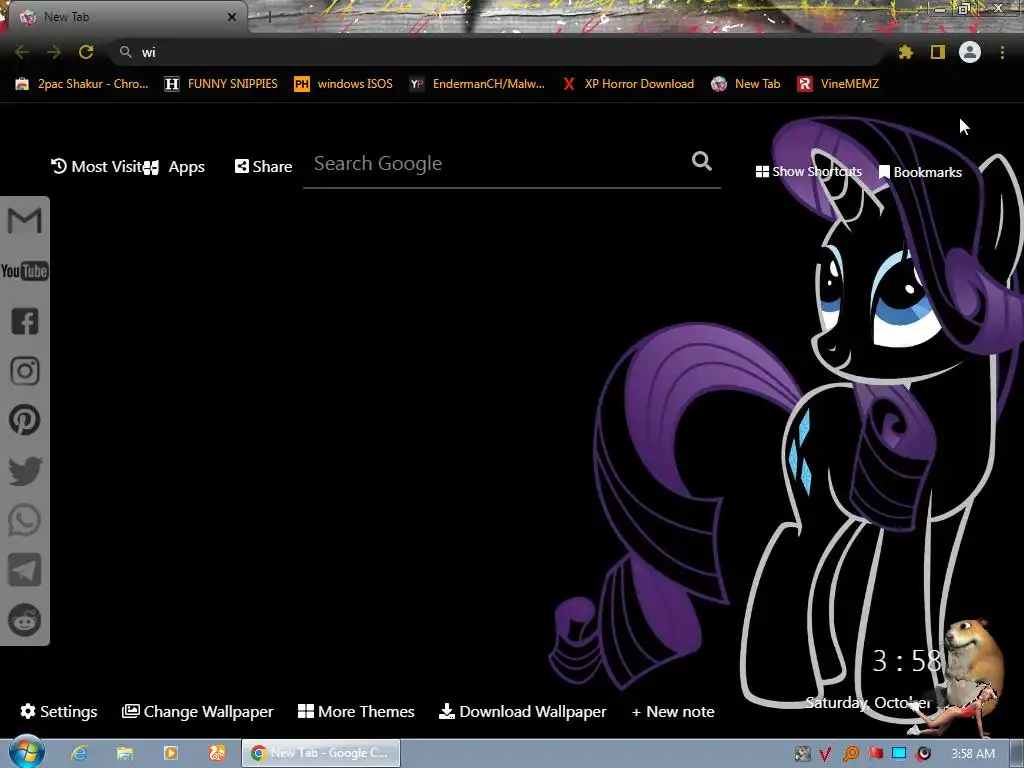This screenshot has width=1024, height=768.
Task: Open the Bookmarks panel
Action: point(920,172)
